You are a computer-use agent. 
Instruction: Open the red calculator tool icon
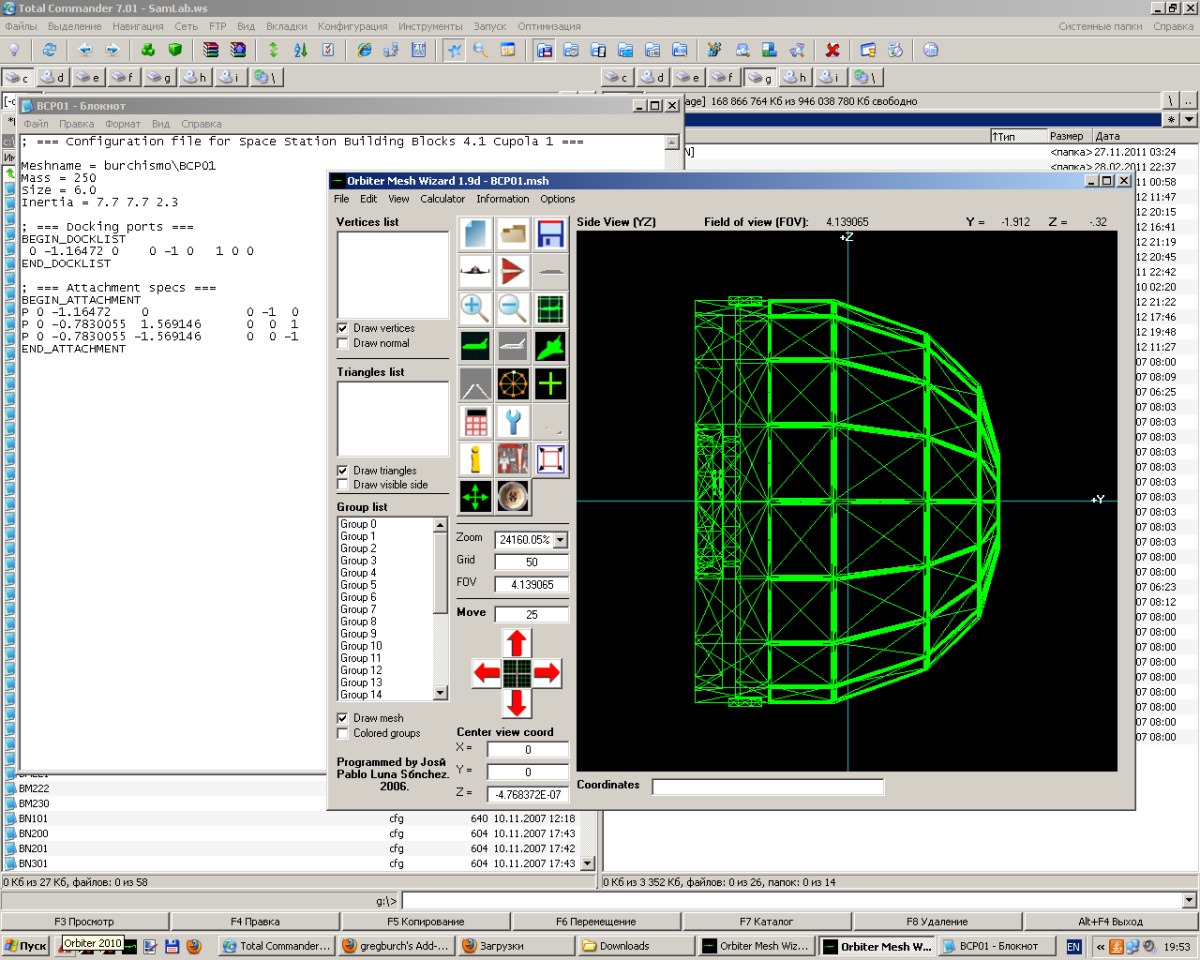476,421
